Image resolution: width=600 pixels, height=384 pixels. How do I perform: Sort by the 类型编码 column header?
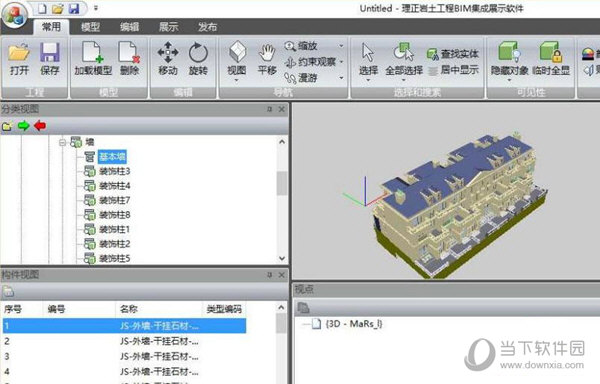pyautogui.click(x=224, y=309)
